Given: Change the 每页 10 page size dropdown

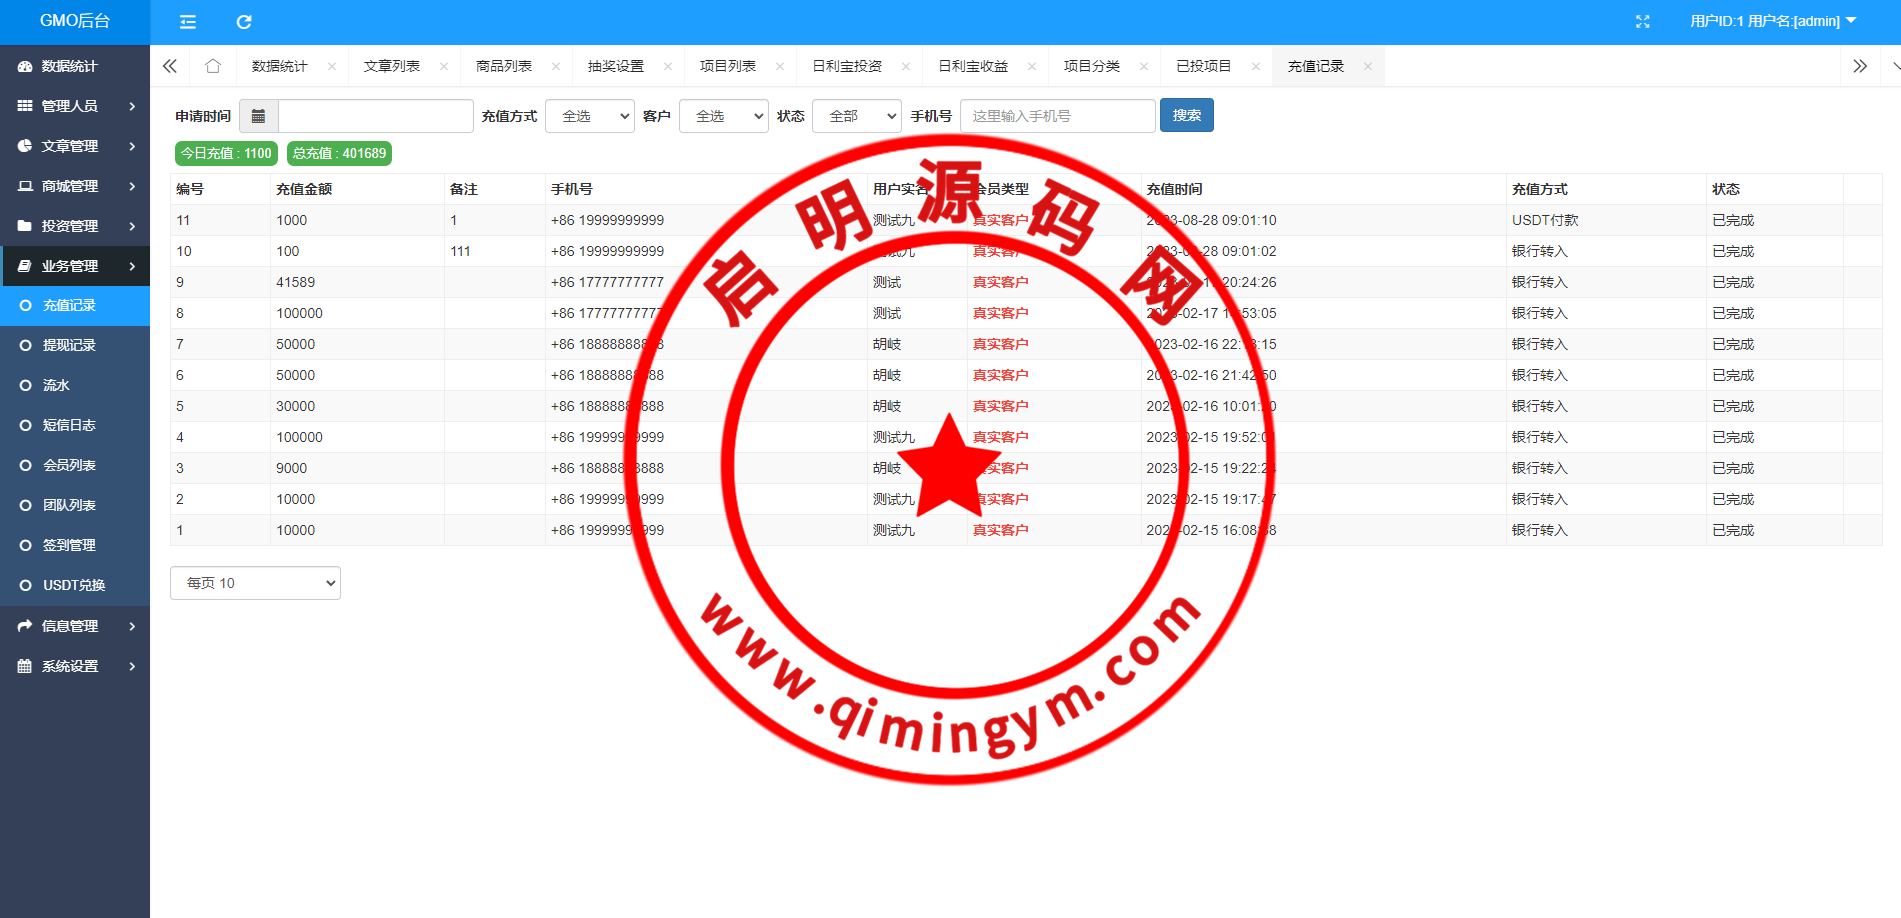Looking at the screenshot, I should 255,583.
